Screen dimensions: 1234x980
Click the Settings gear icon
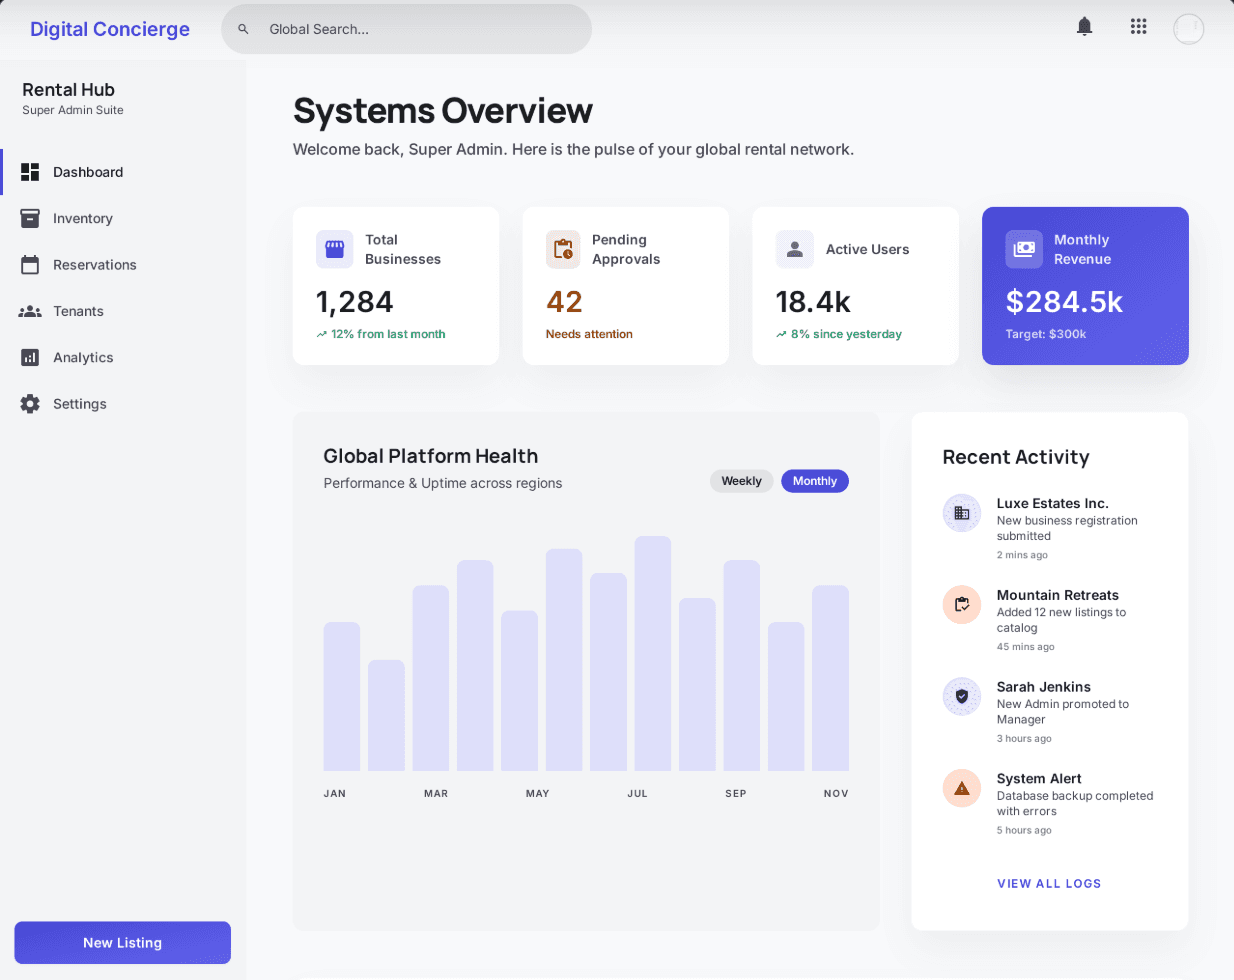[x=30, y=404]
